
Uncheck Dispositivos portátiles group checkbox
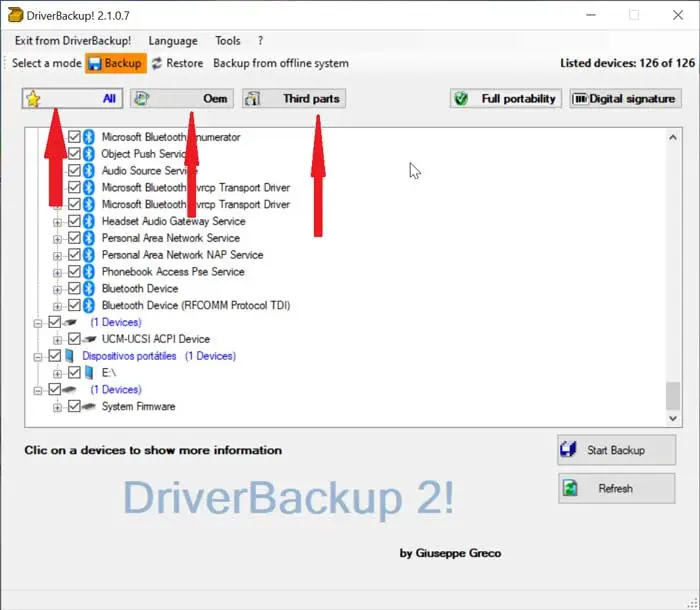pyautogui.click(x=54, y=356)
